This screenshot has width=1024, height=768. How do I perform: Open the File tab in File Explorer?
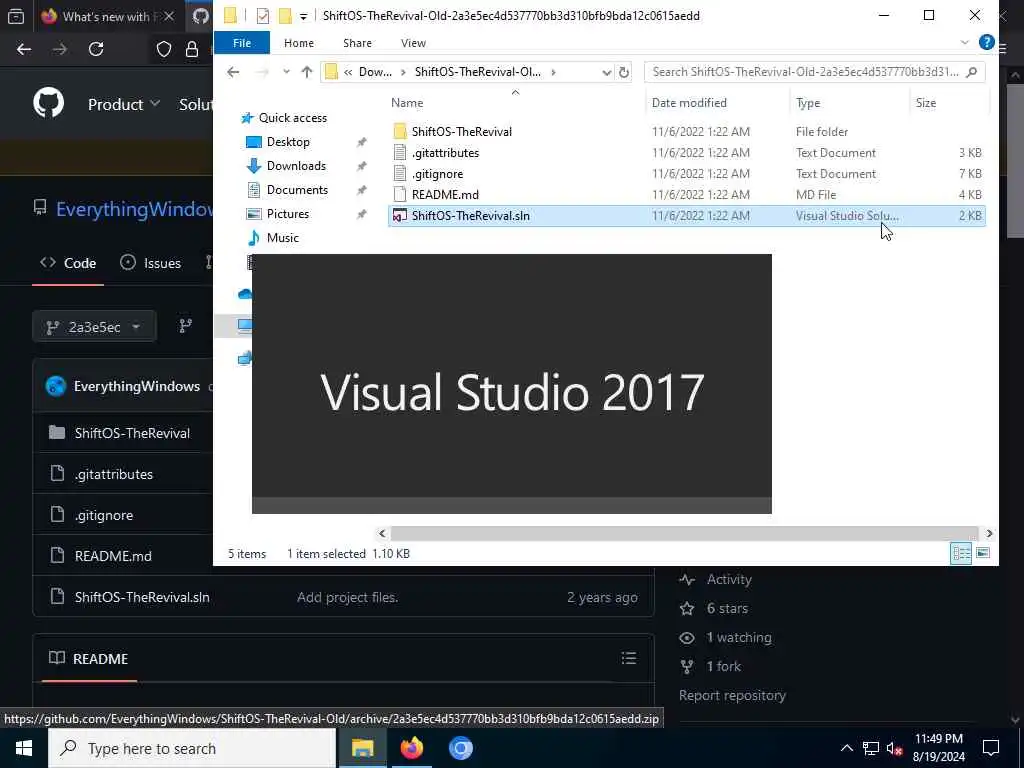click(242, 43)
